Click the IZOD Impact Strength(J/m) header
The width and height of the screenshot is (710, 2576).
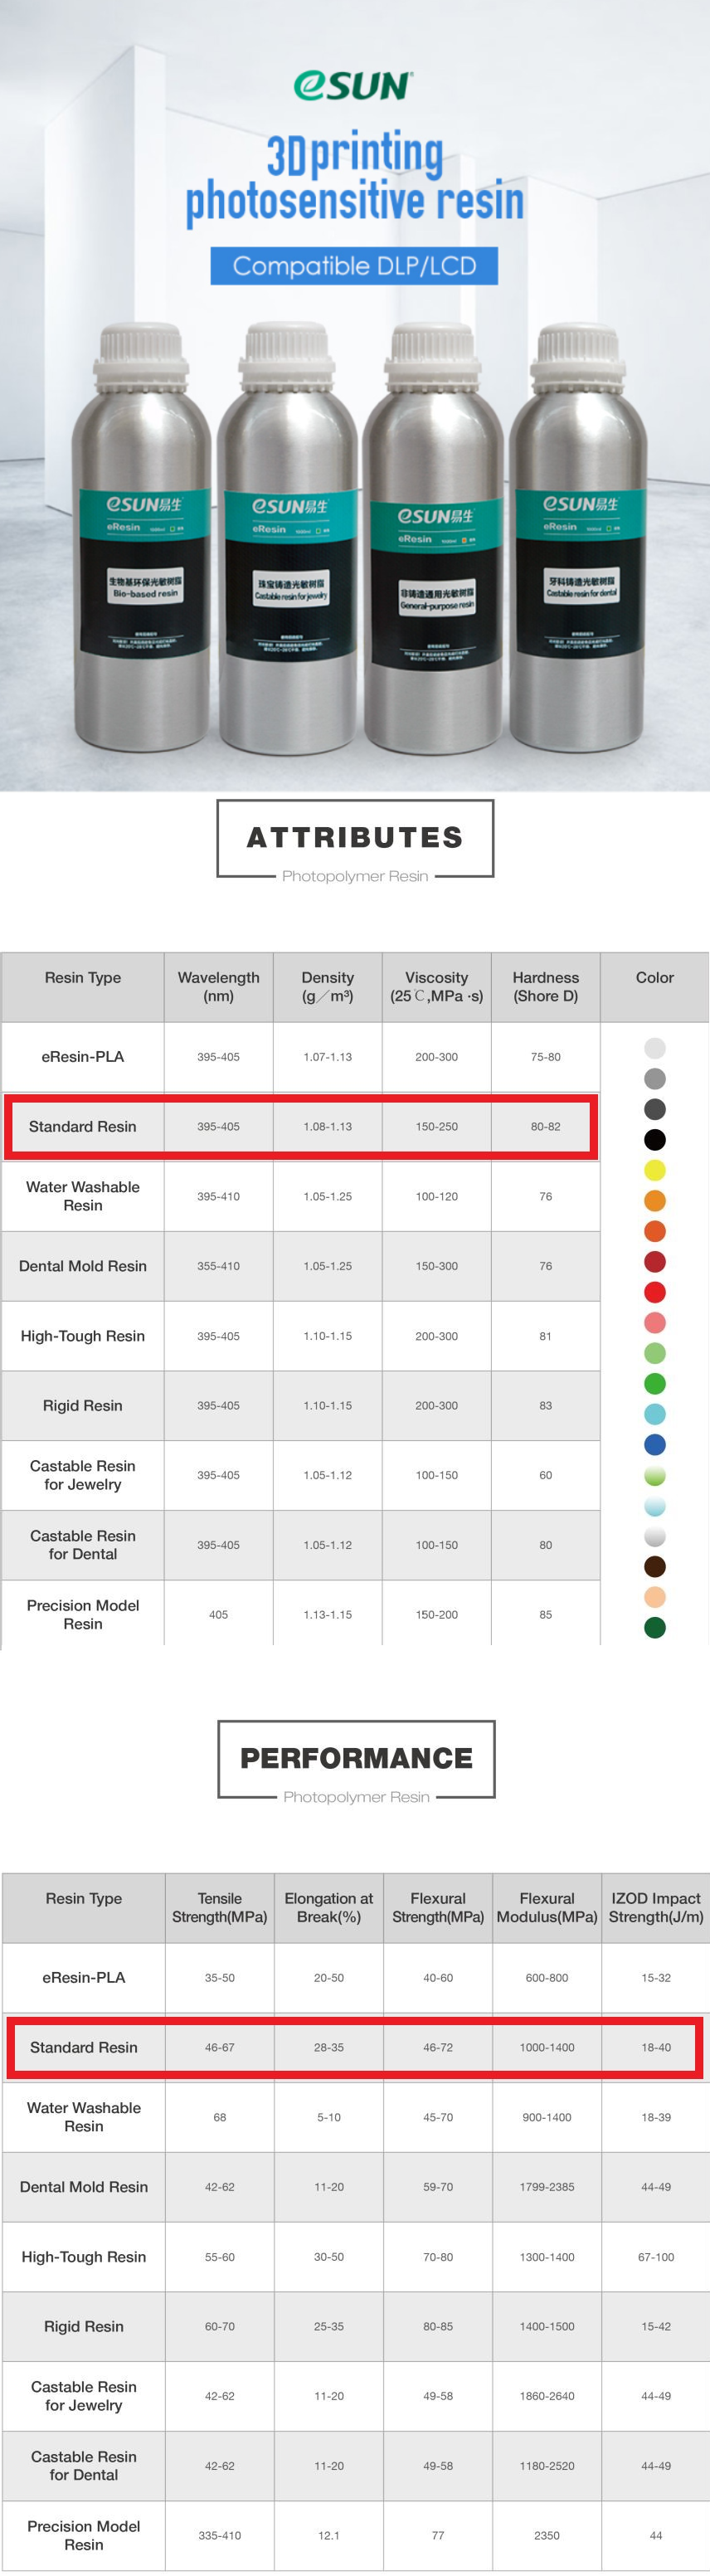coord(656,1907)
